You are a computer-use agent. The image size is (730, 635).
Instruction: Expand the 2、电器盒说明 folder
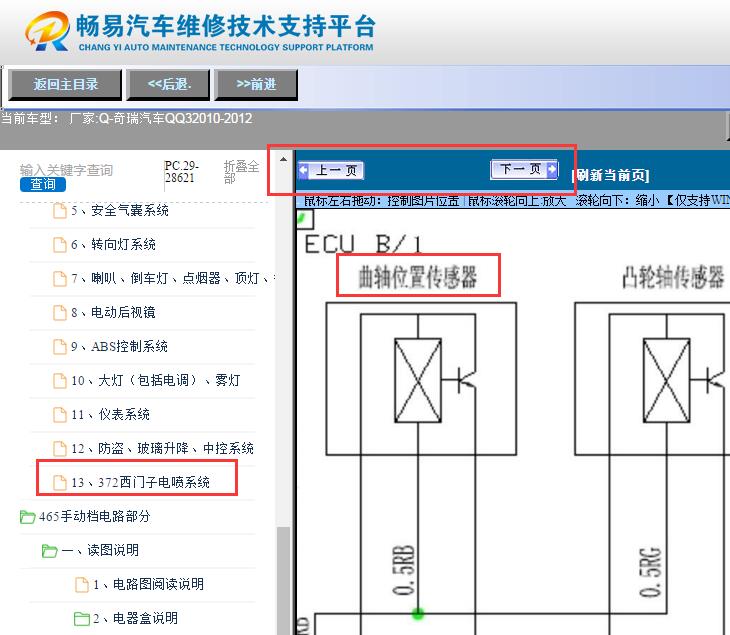pyautogui.click(x=135, y=618)
